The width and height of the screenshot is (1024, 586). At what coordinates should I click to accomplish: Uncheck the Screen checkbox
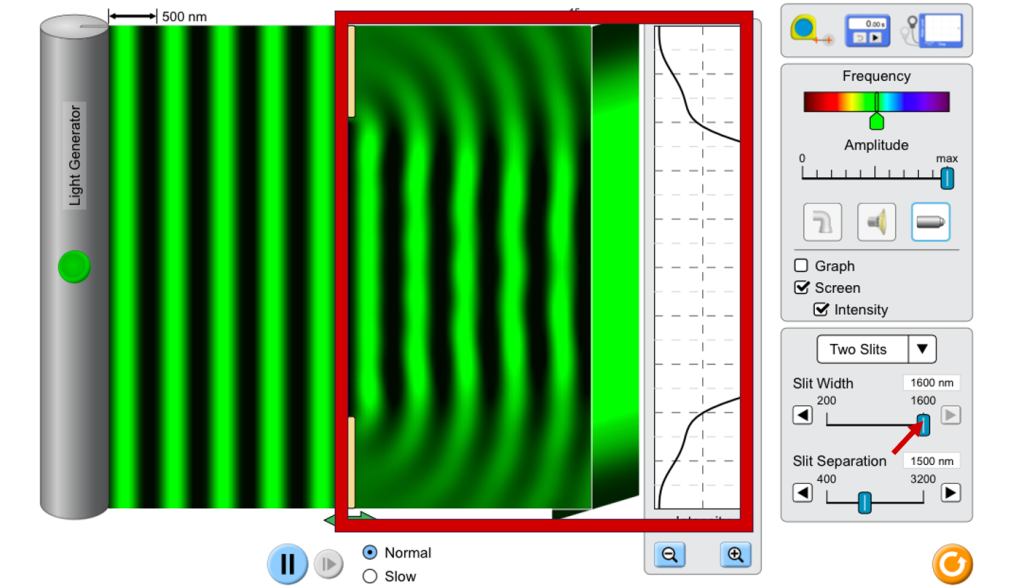click(801, 288)
